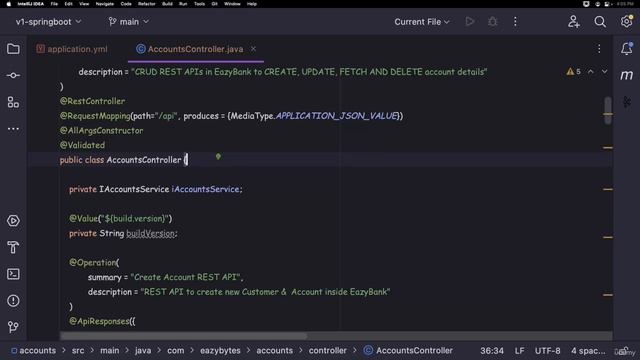Image resolution: width=640 pixels, height=360 pixels.
Task: Open Code With Me user icon
Action: (x=574, y=22)
